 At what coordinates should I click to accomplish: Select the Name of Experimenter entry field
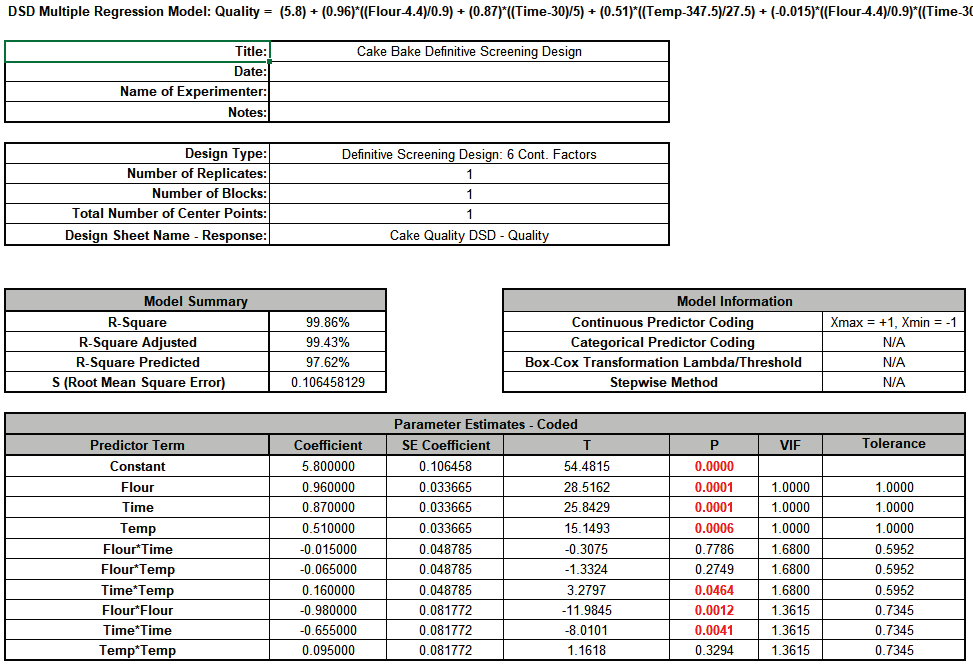pyautogui.click(x=470, y=91)
